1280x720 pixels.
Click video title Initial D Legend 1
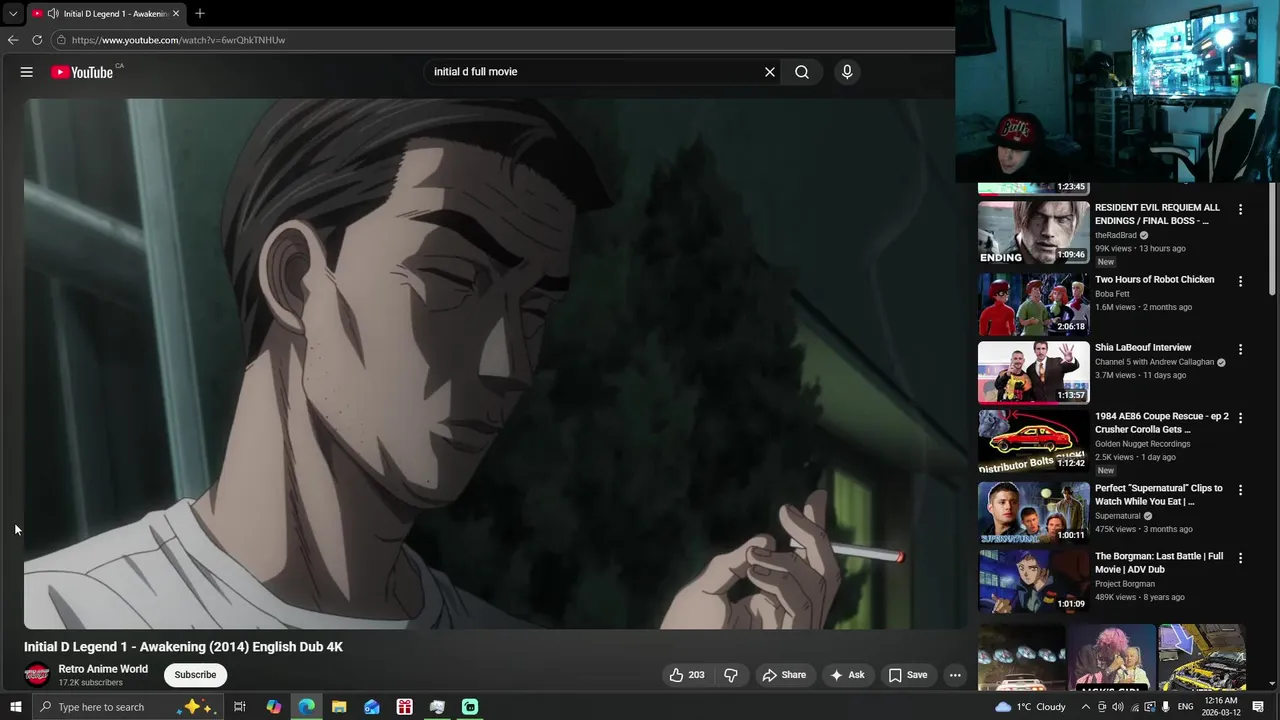click(x=183, y=647)
